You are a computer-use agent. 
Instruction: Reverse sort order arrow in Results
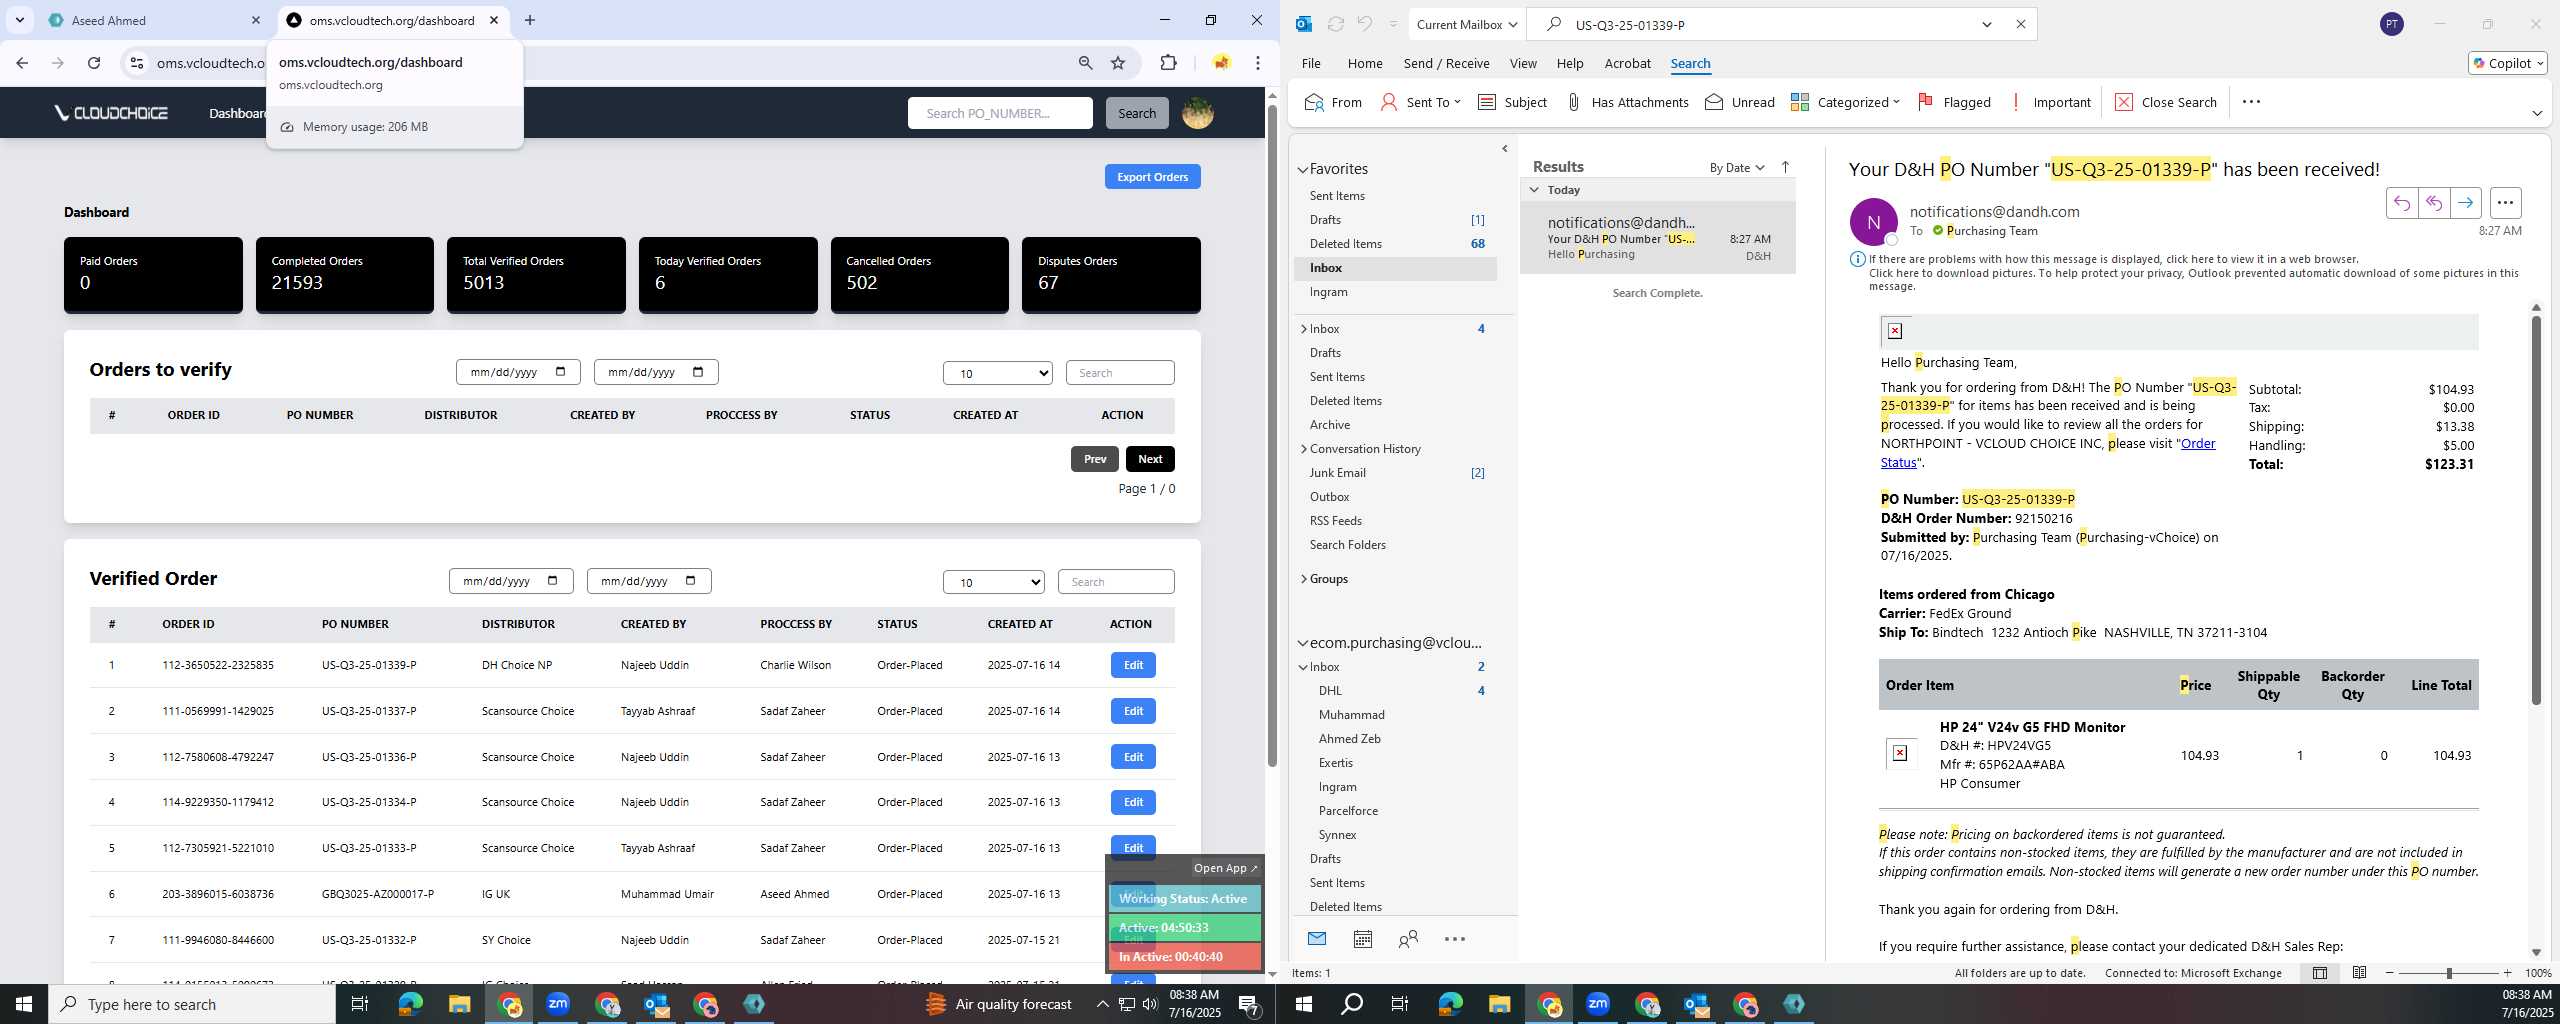[1785, 167]
